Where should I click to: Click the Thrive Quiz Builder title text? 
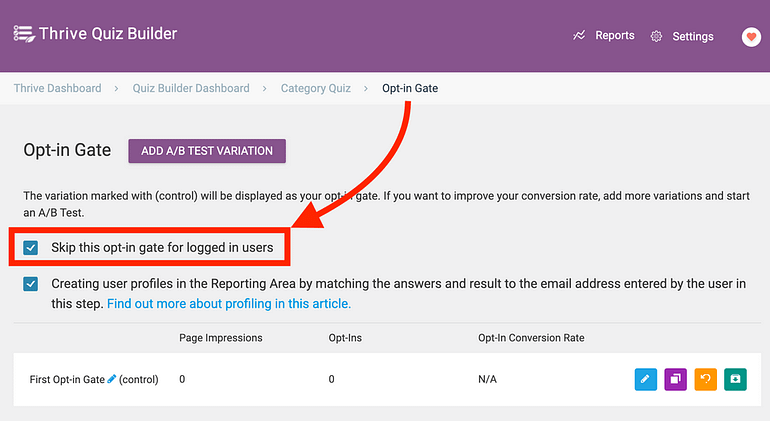click(108, 33)
